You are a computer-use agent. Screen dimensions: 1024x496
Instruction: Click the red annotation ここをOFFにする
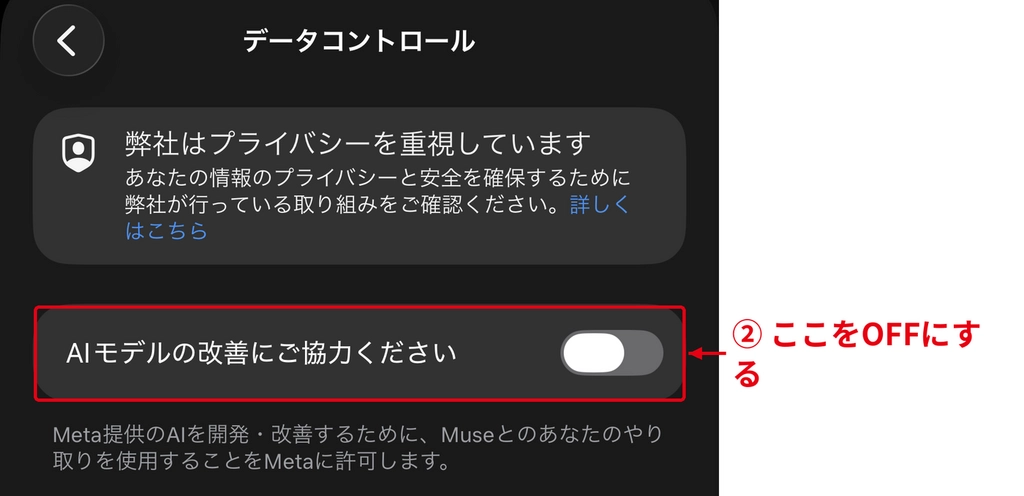click(856, 353)
